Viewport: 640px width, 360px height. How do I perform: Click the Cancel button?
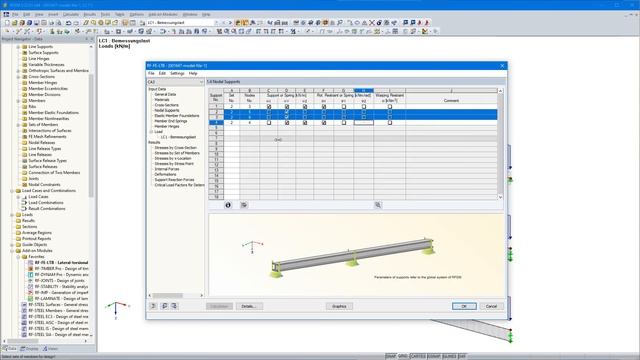[491, 306]
